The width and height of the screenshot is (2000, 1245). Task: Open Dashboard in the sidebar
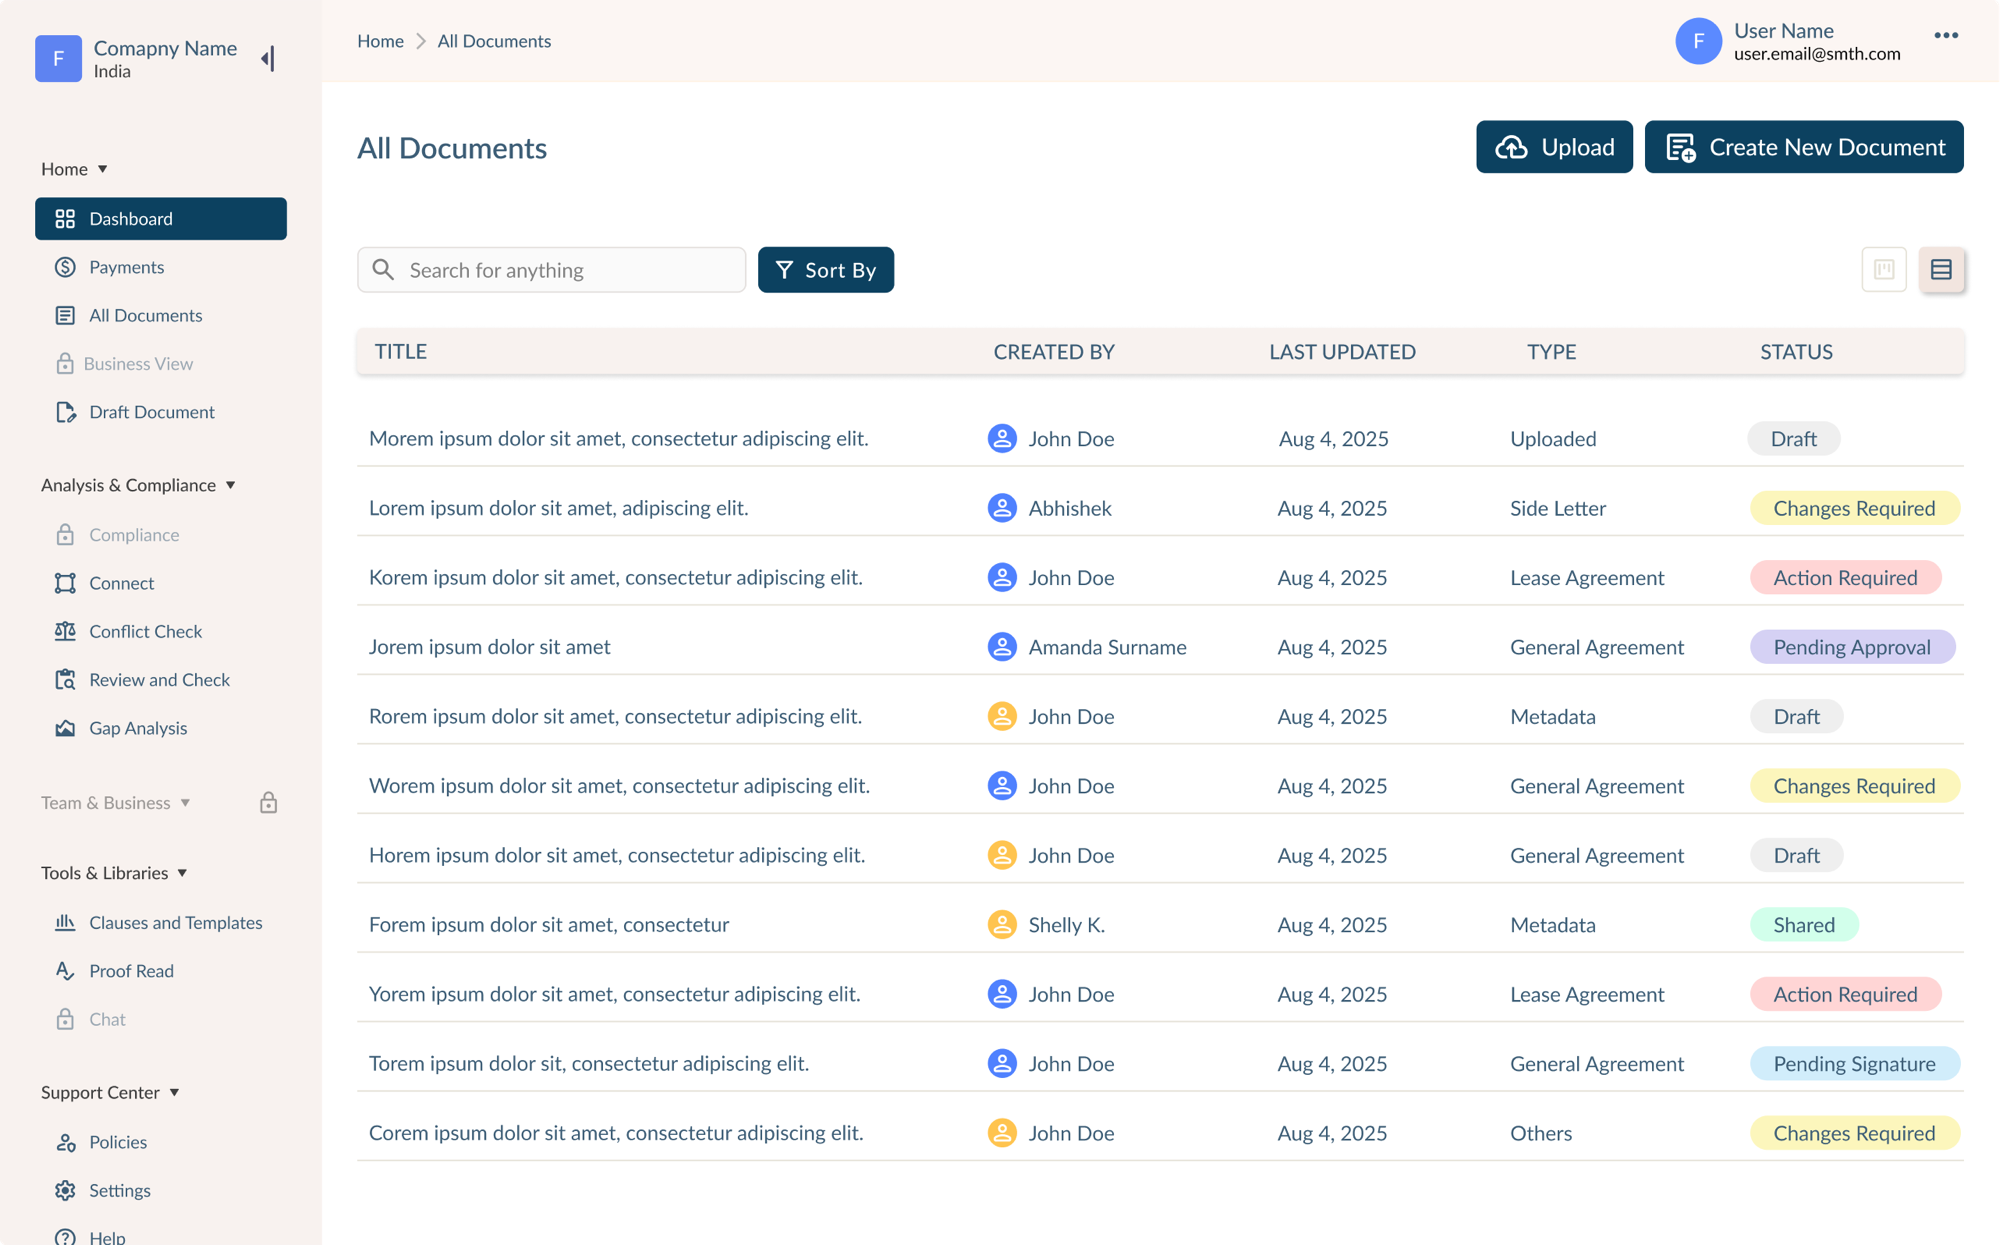pos(161,218)
